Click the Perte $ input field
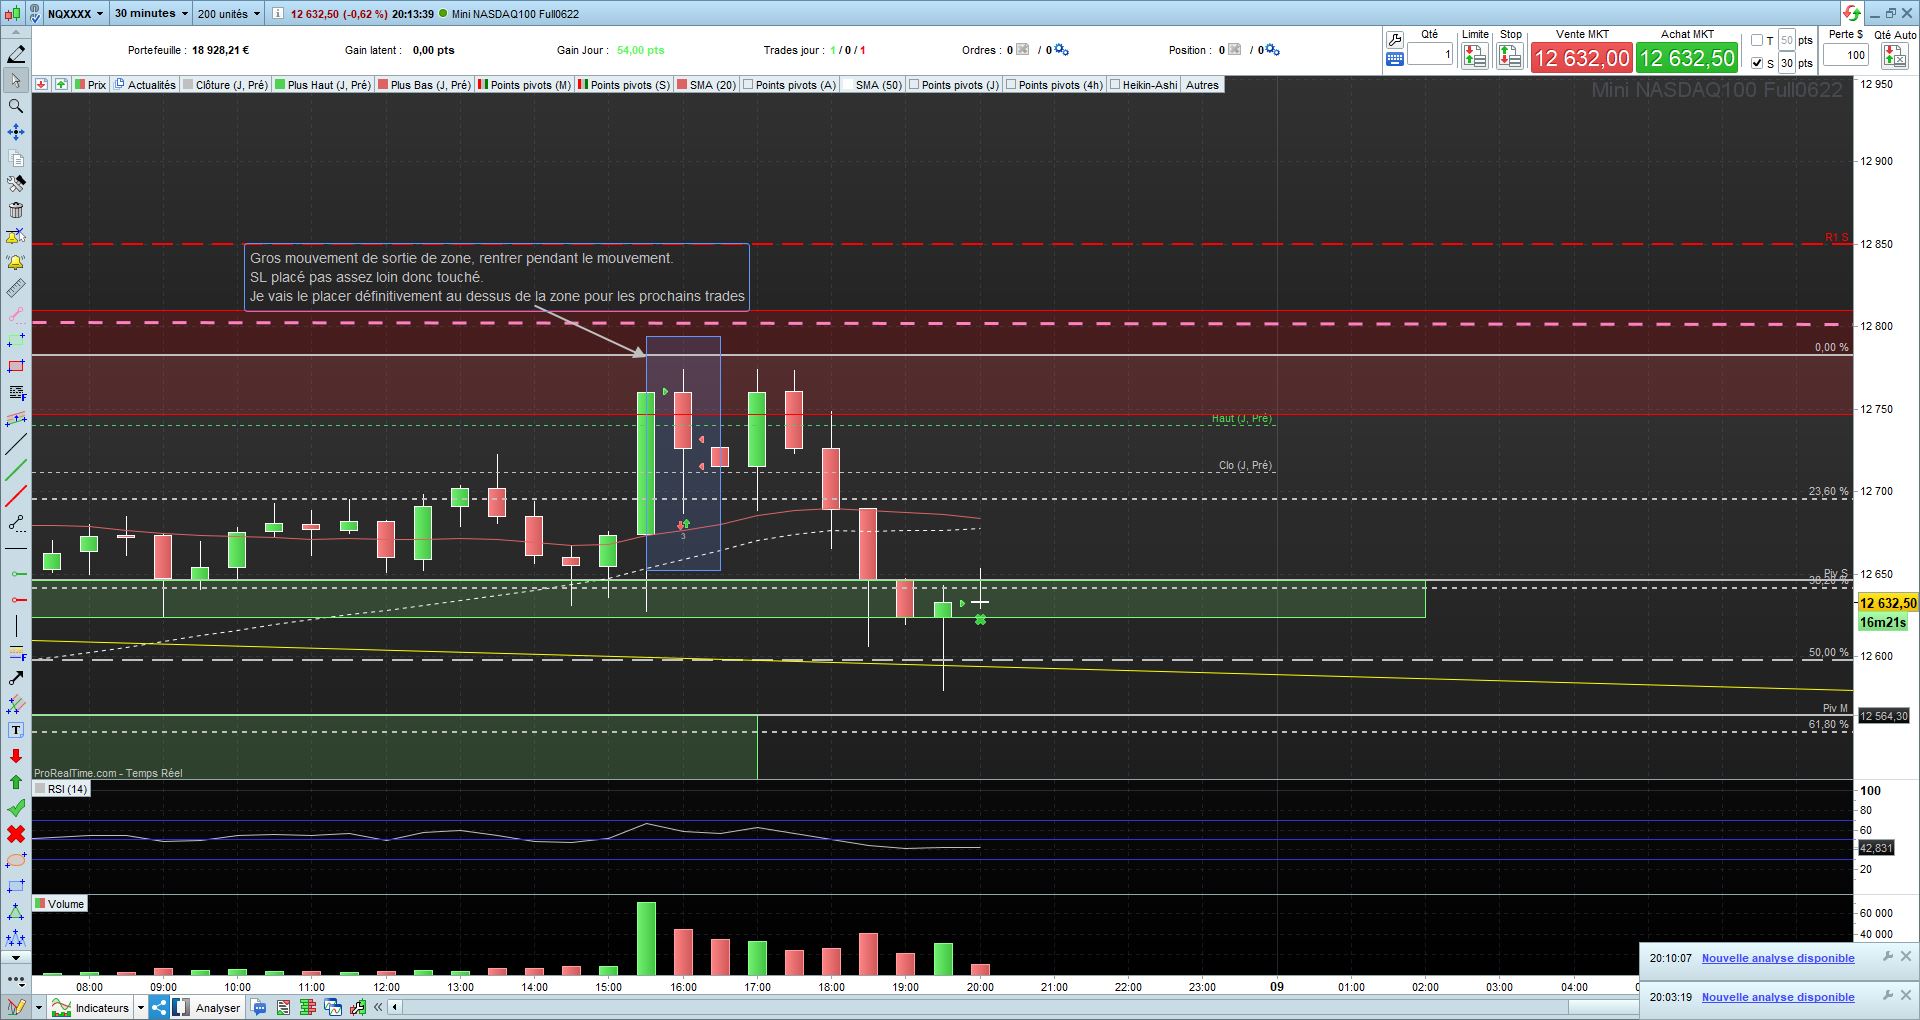Screen dimensions: 1920x1020 click(x=1846, y=55)
